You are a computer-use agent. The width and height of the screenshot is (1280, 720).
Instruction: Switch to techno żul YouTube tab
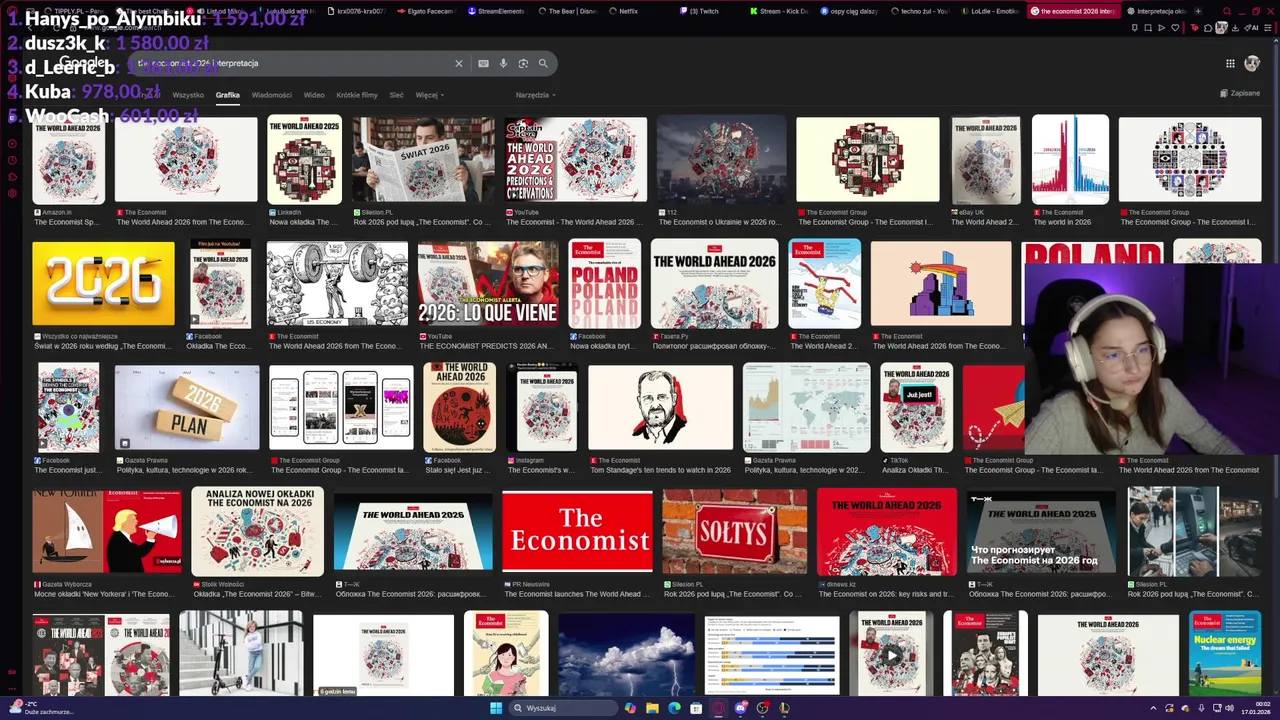click(920, 11)
